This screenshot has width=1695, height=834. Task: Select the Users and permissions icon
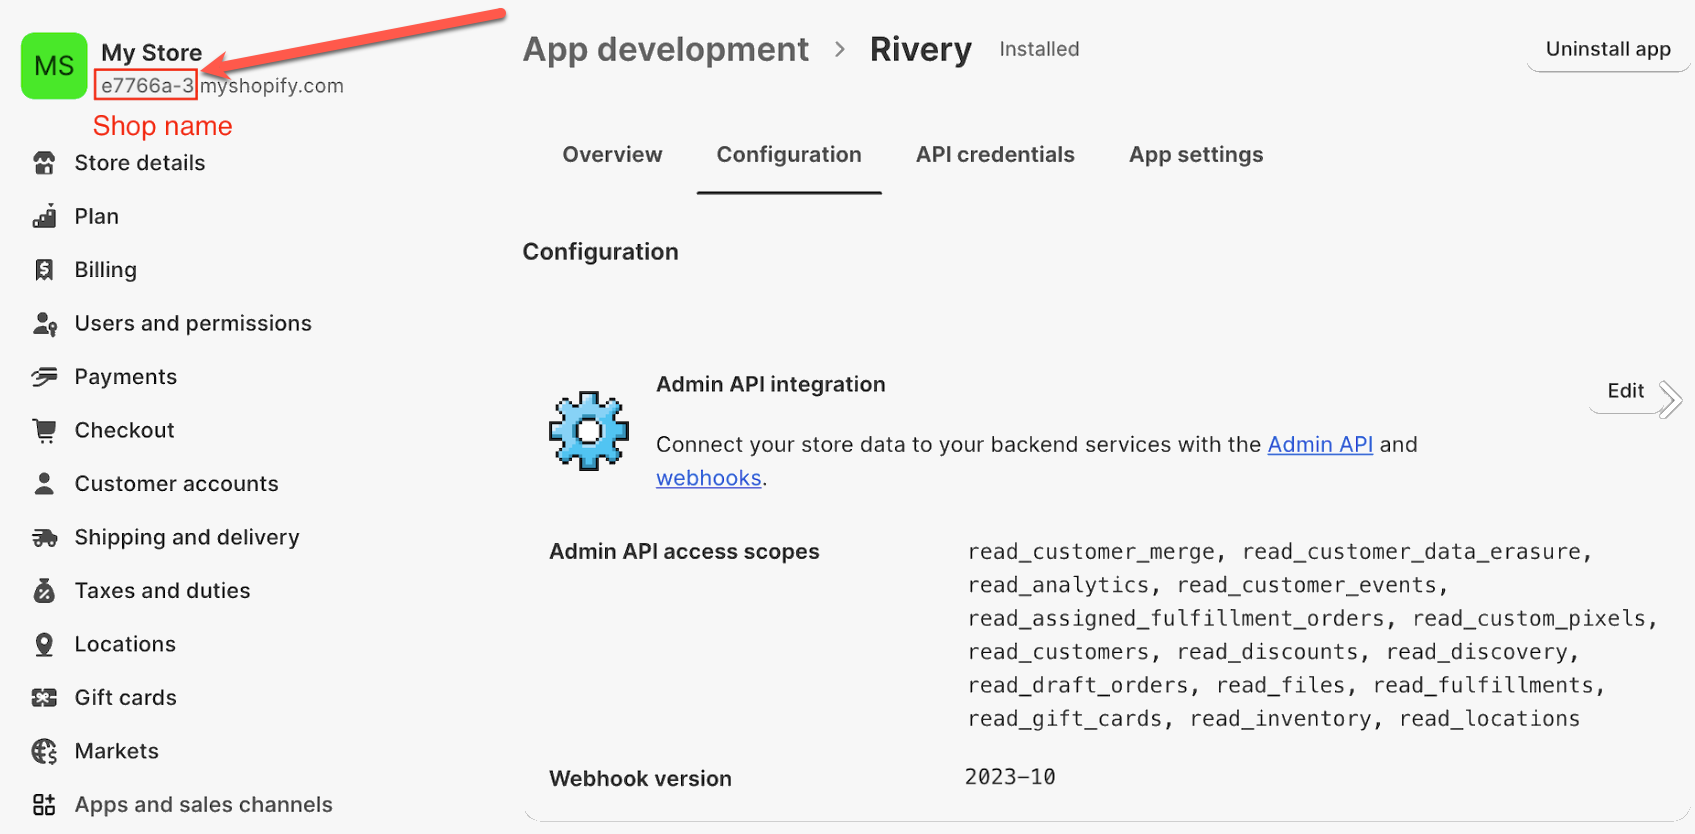coord(44,324)
